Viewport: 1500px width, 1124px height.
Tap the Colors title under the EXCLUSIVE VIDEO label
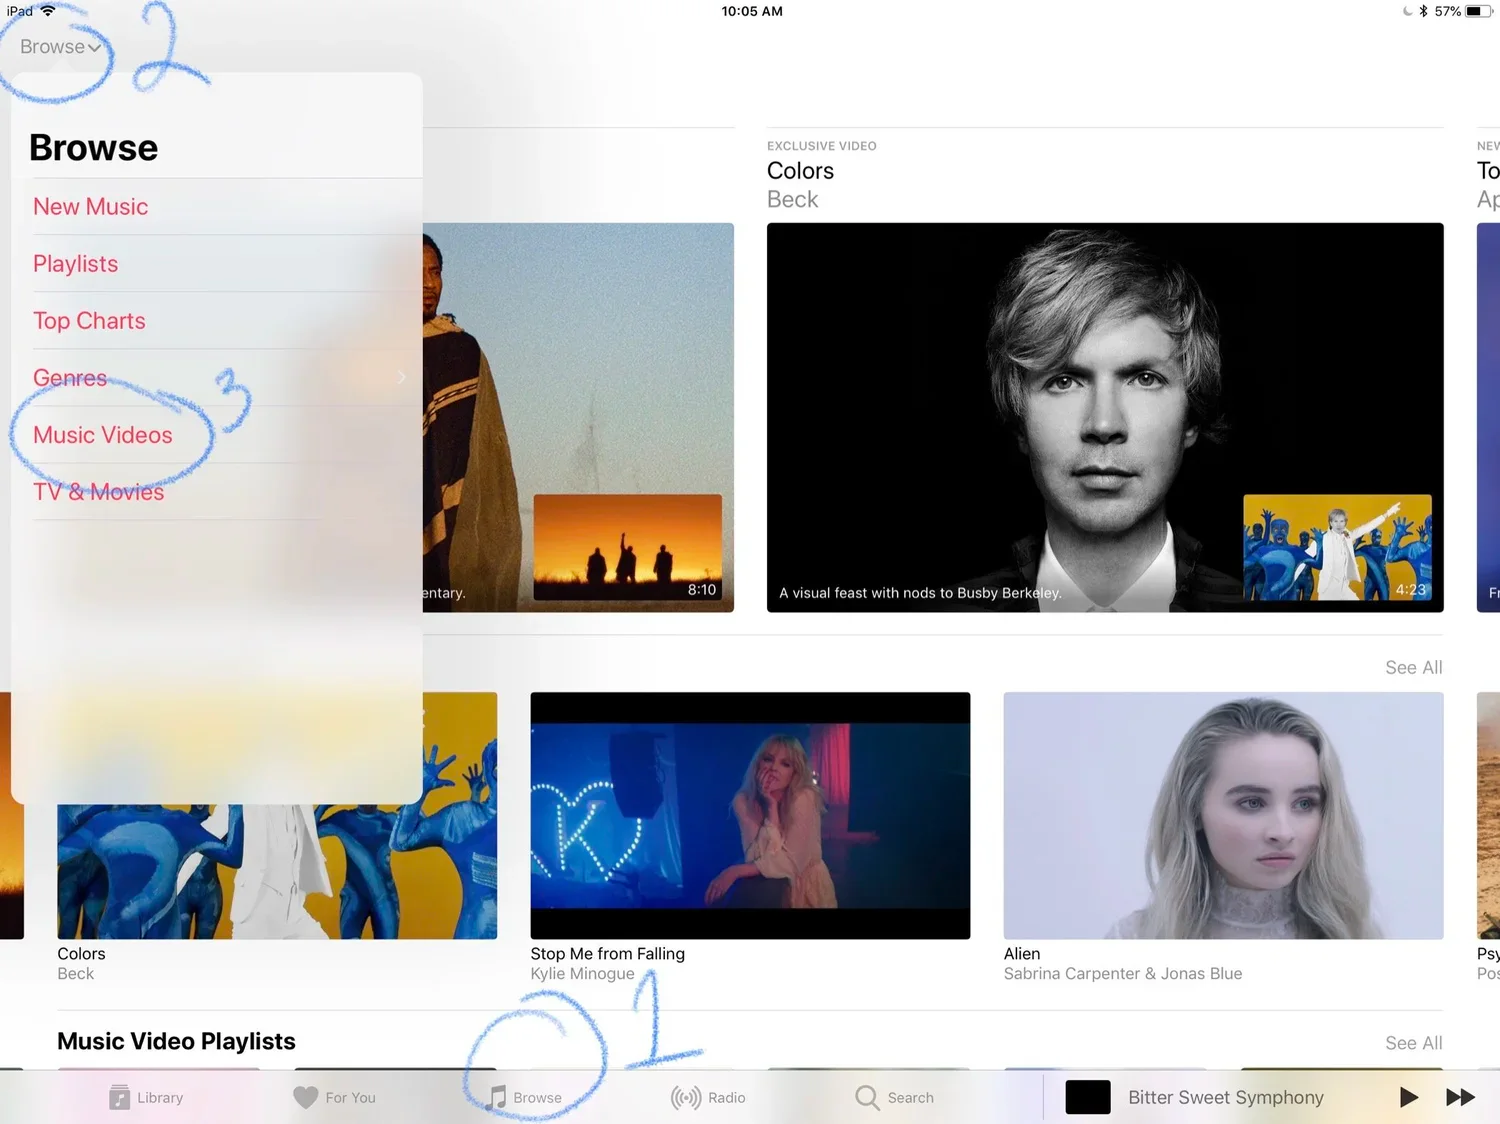800,171
